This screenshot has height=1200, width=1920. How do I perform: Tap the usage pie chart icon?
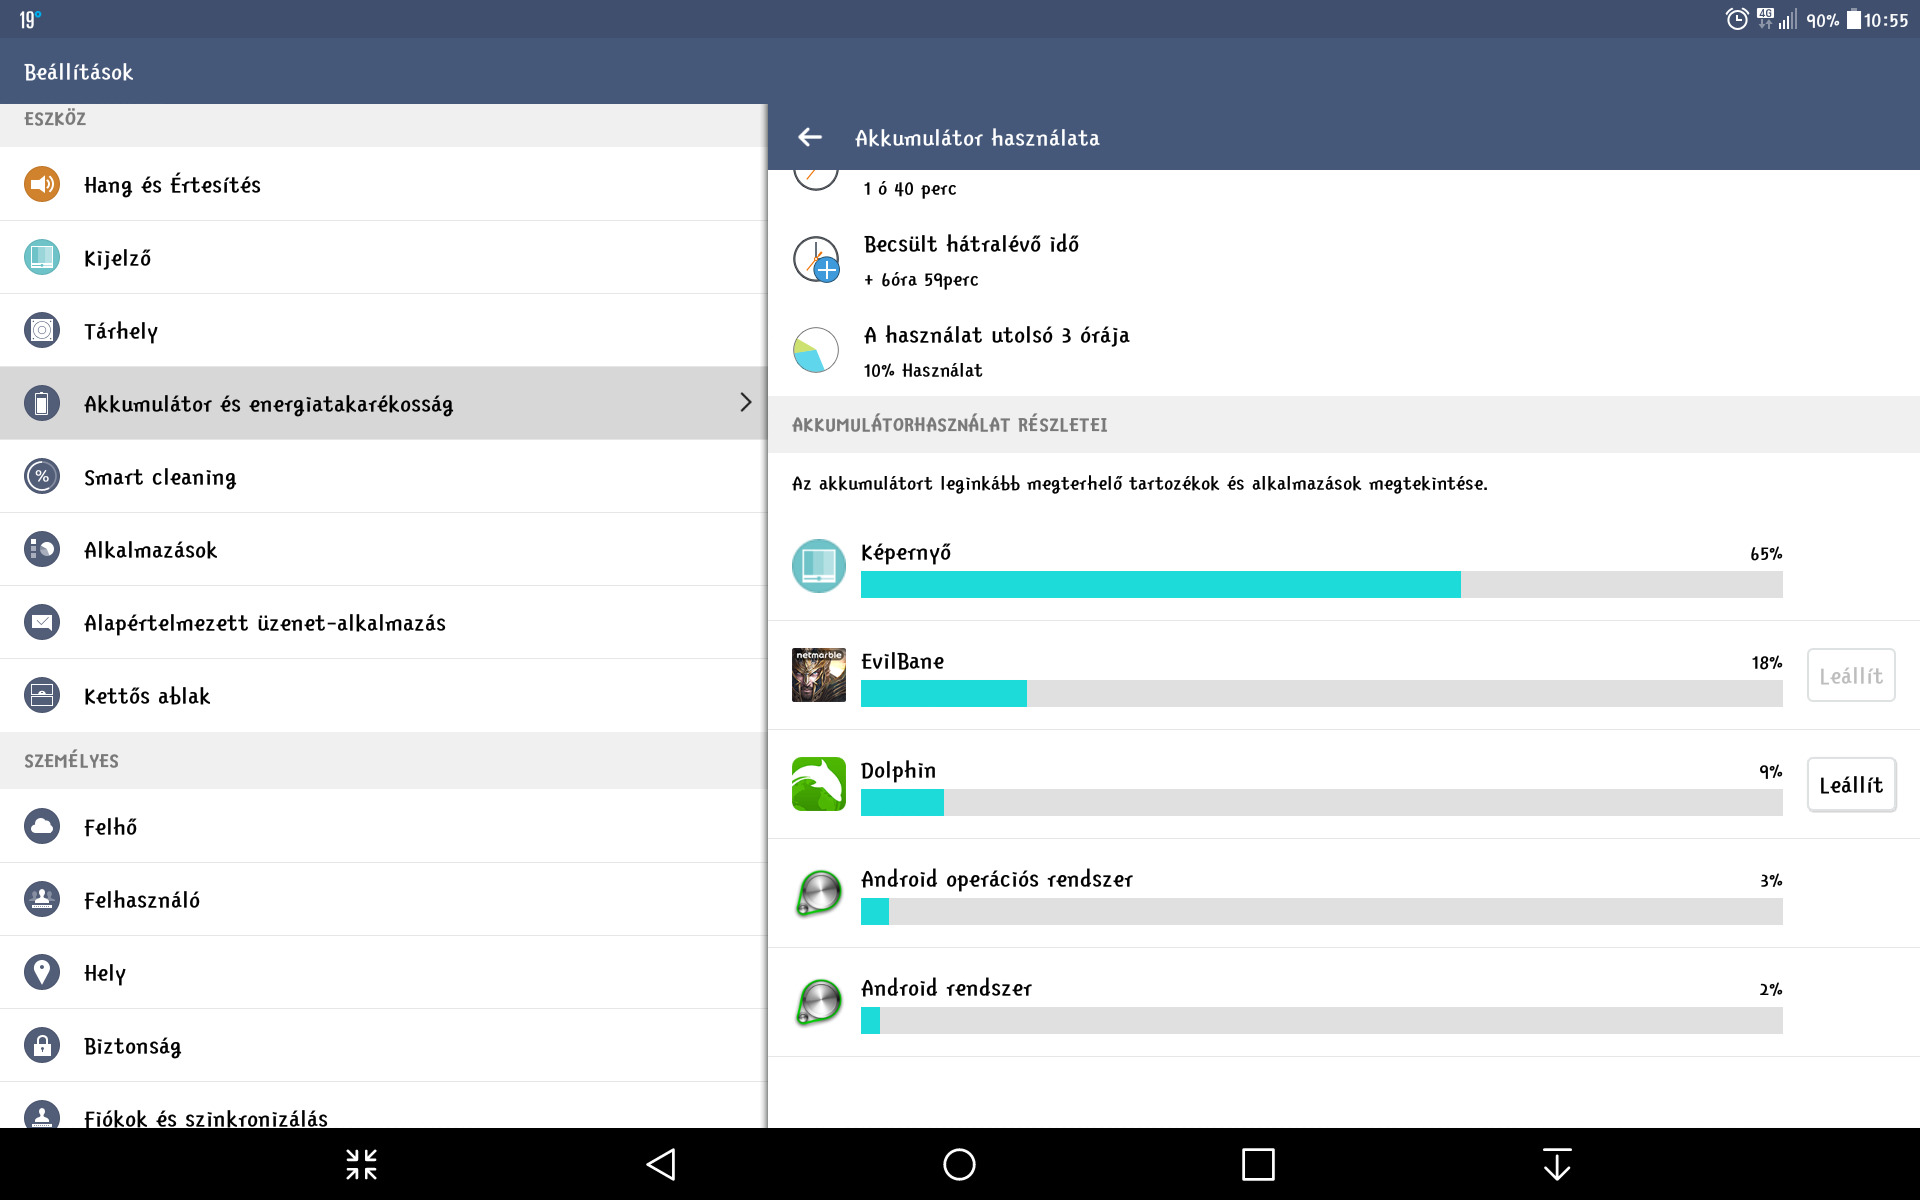816,350
